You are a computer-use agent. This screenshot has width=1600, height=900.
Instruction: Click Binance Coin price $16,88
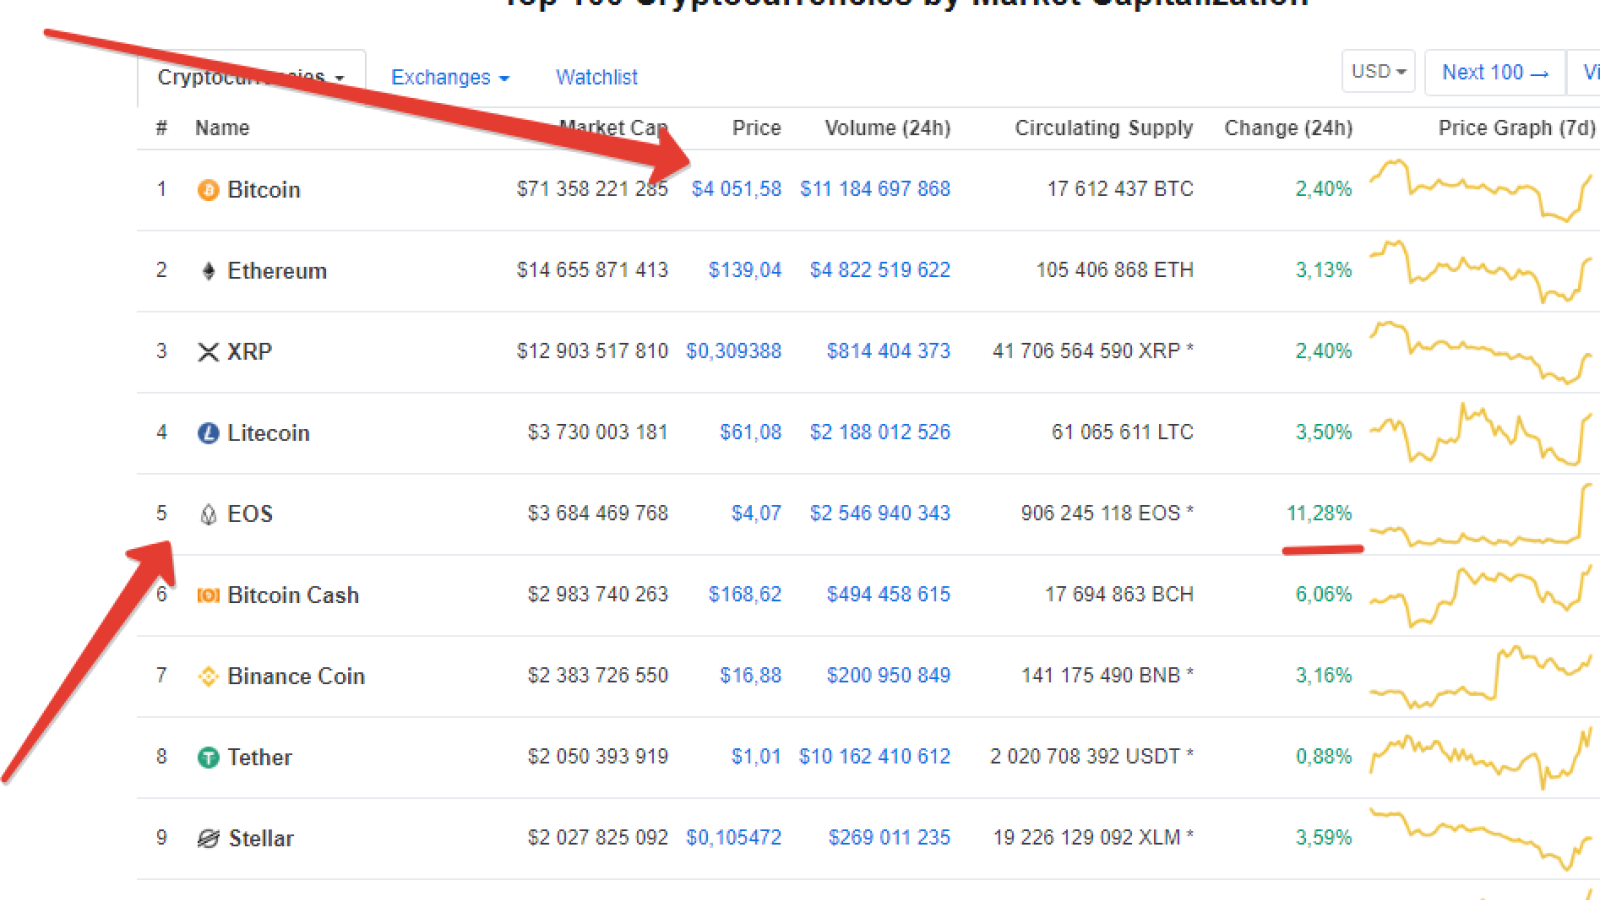coord(751,675)
